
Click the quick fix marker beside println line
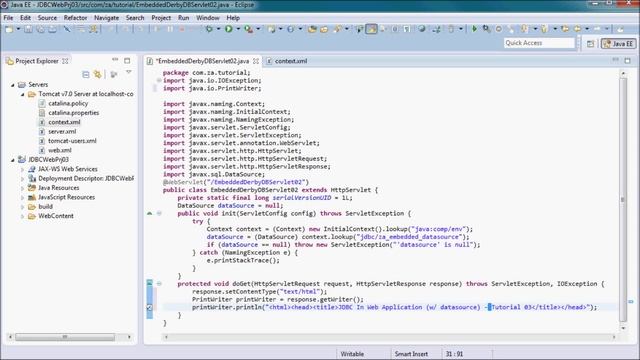tap(149, 307)
